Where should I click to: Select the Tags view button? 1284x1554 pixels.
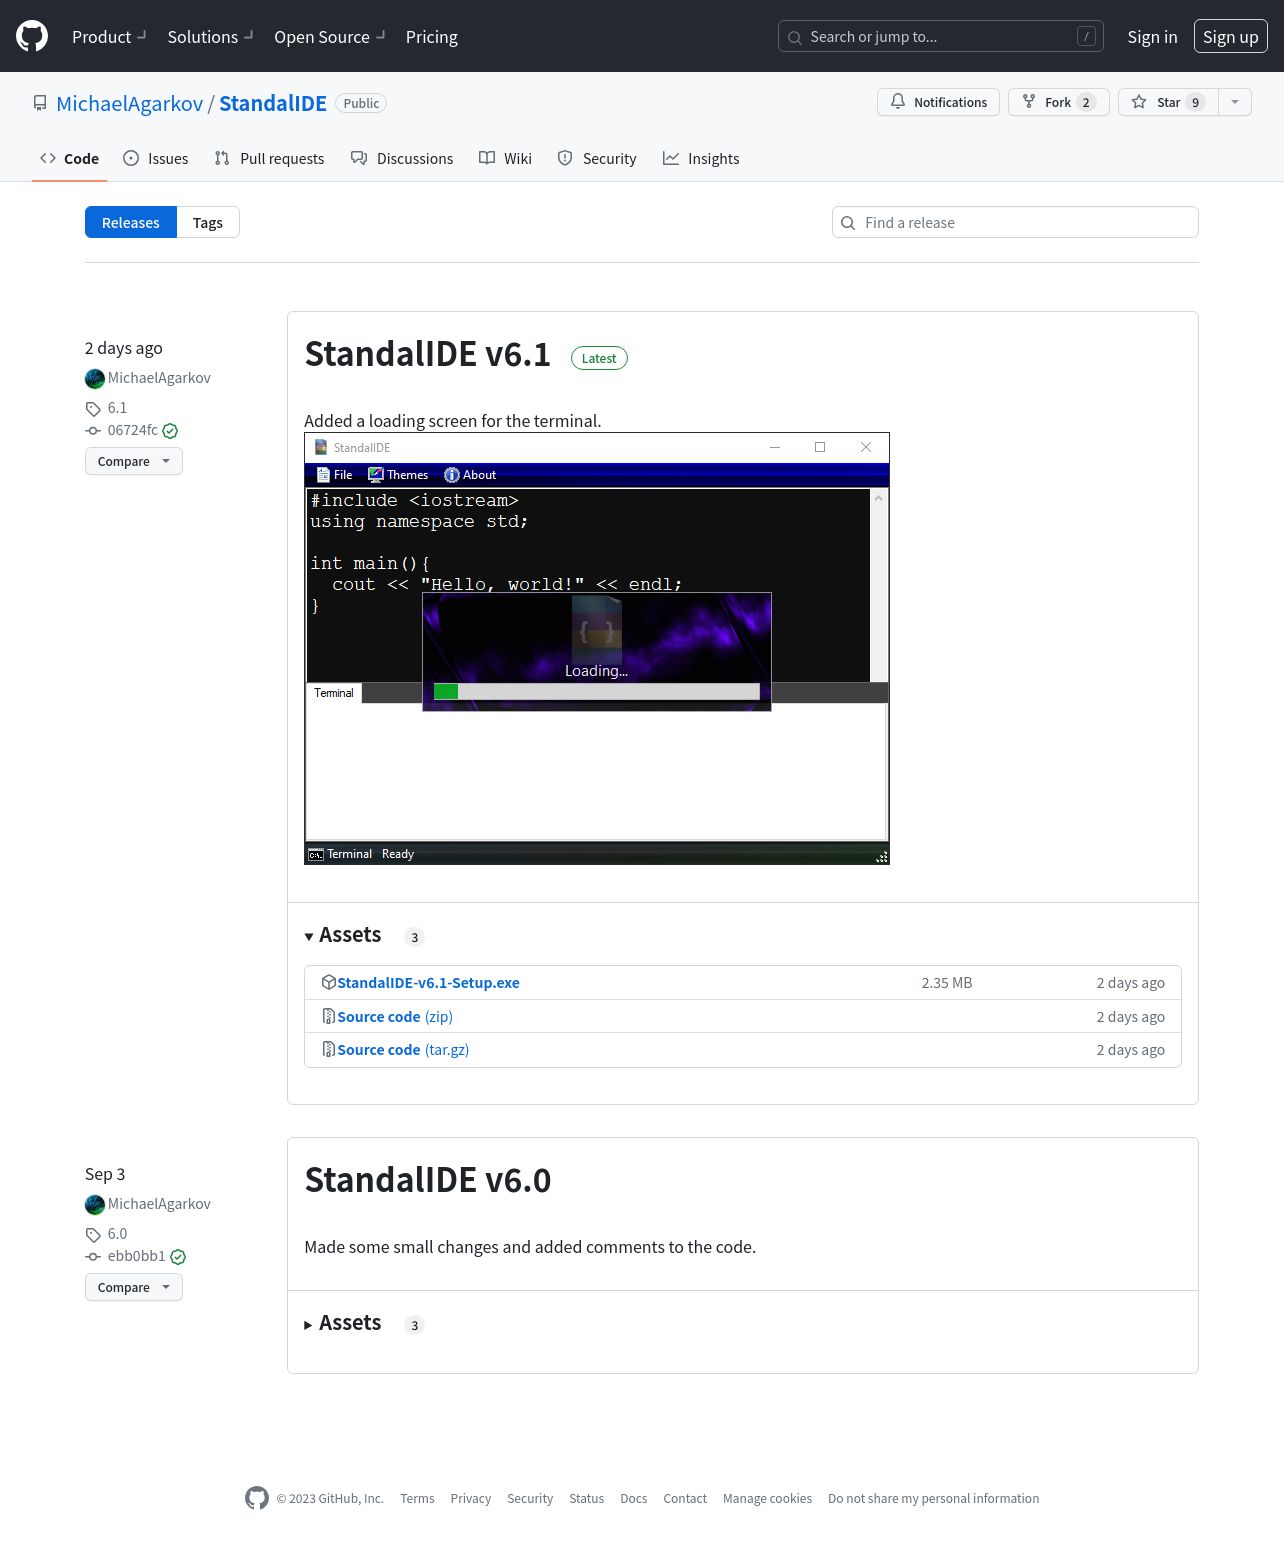point(208,222)
